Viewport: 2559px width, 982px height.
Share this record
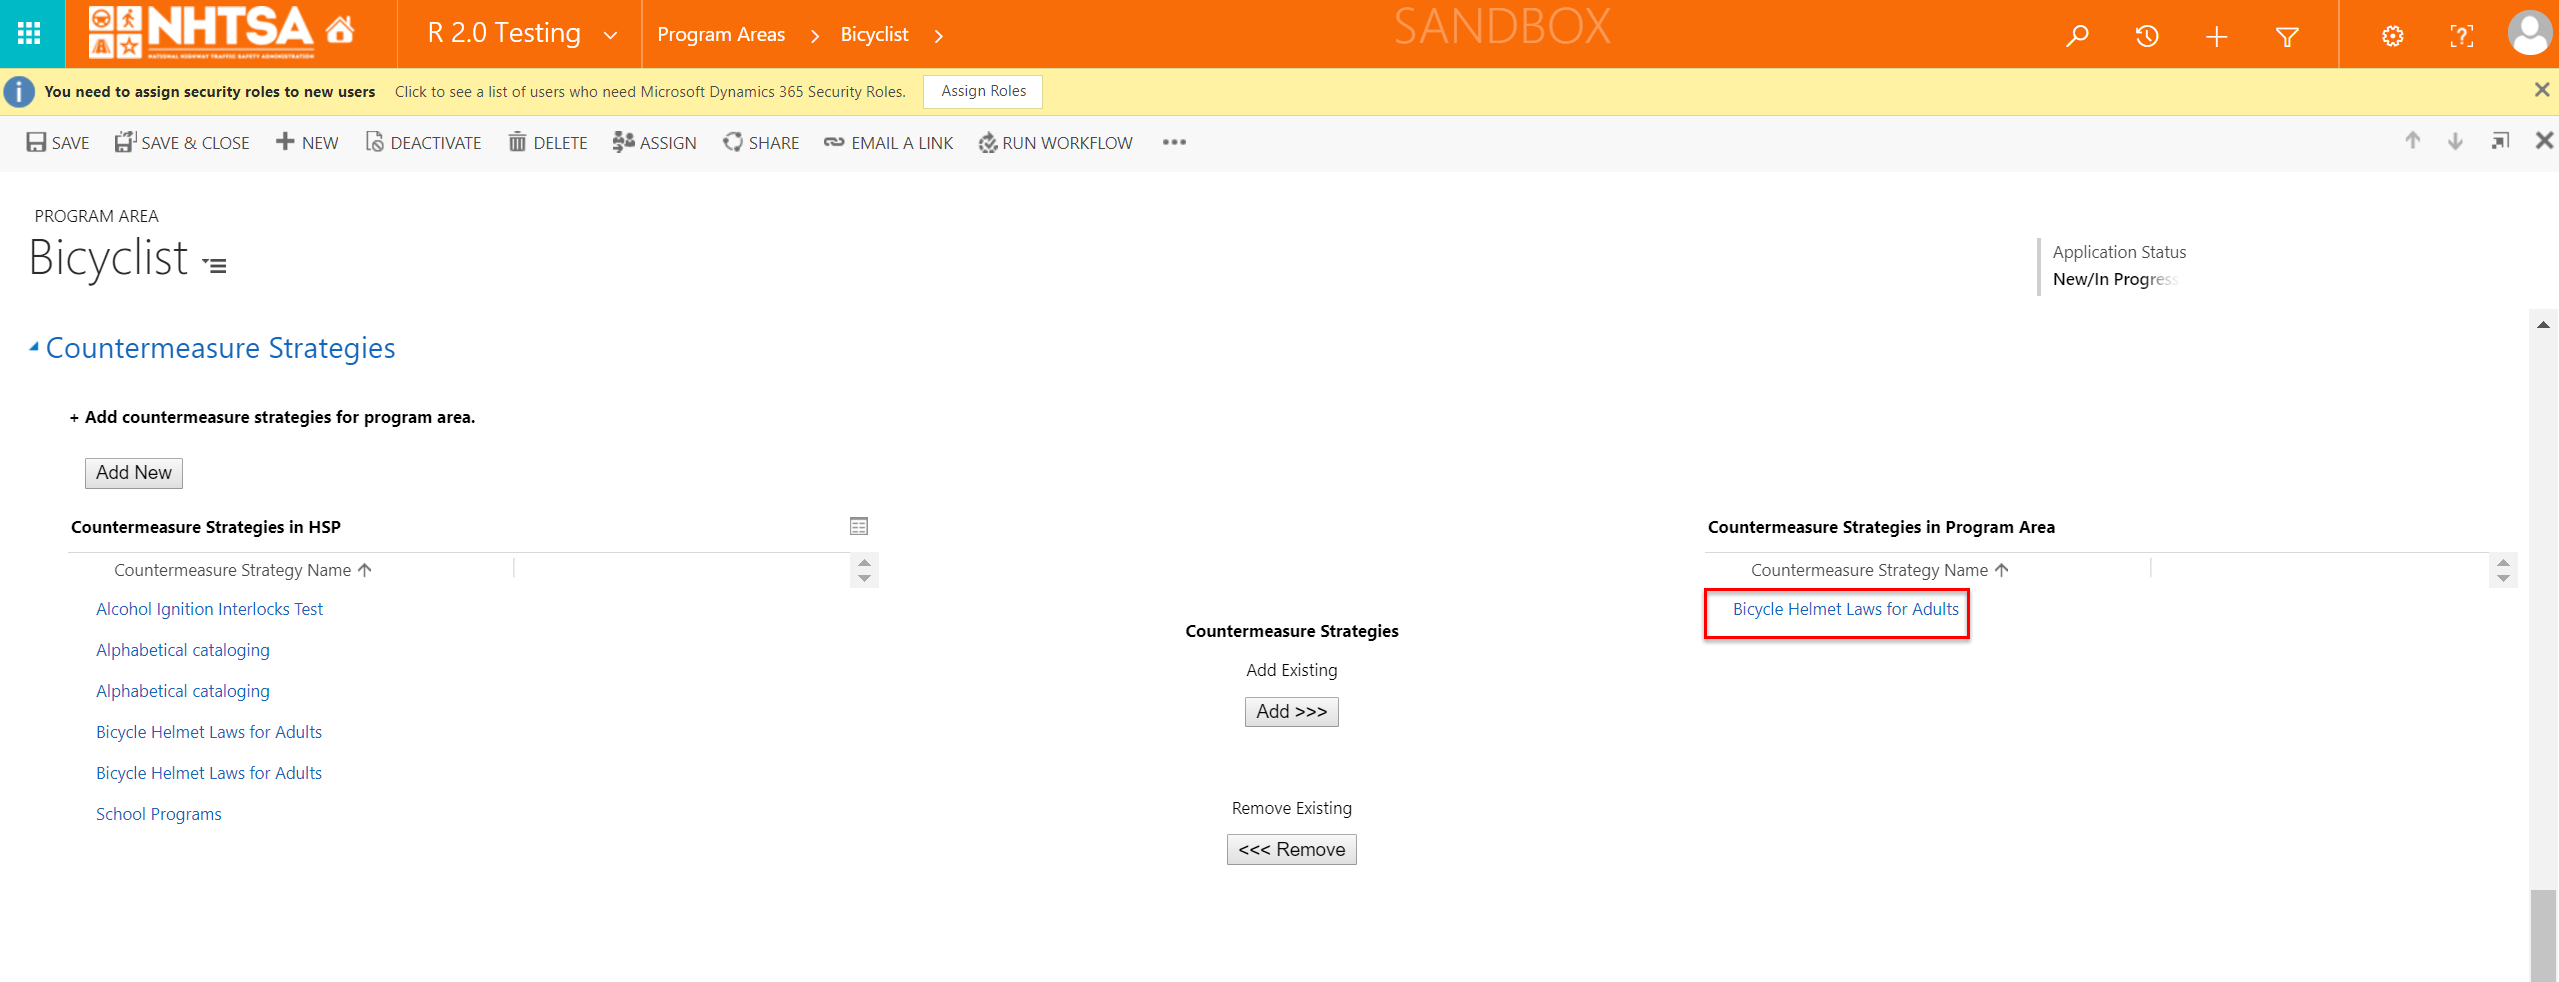762,143
